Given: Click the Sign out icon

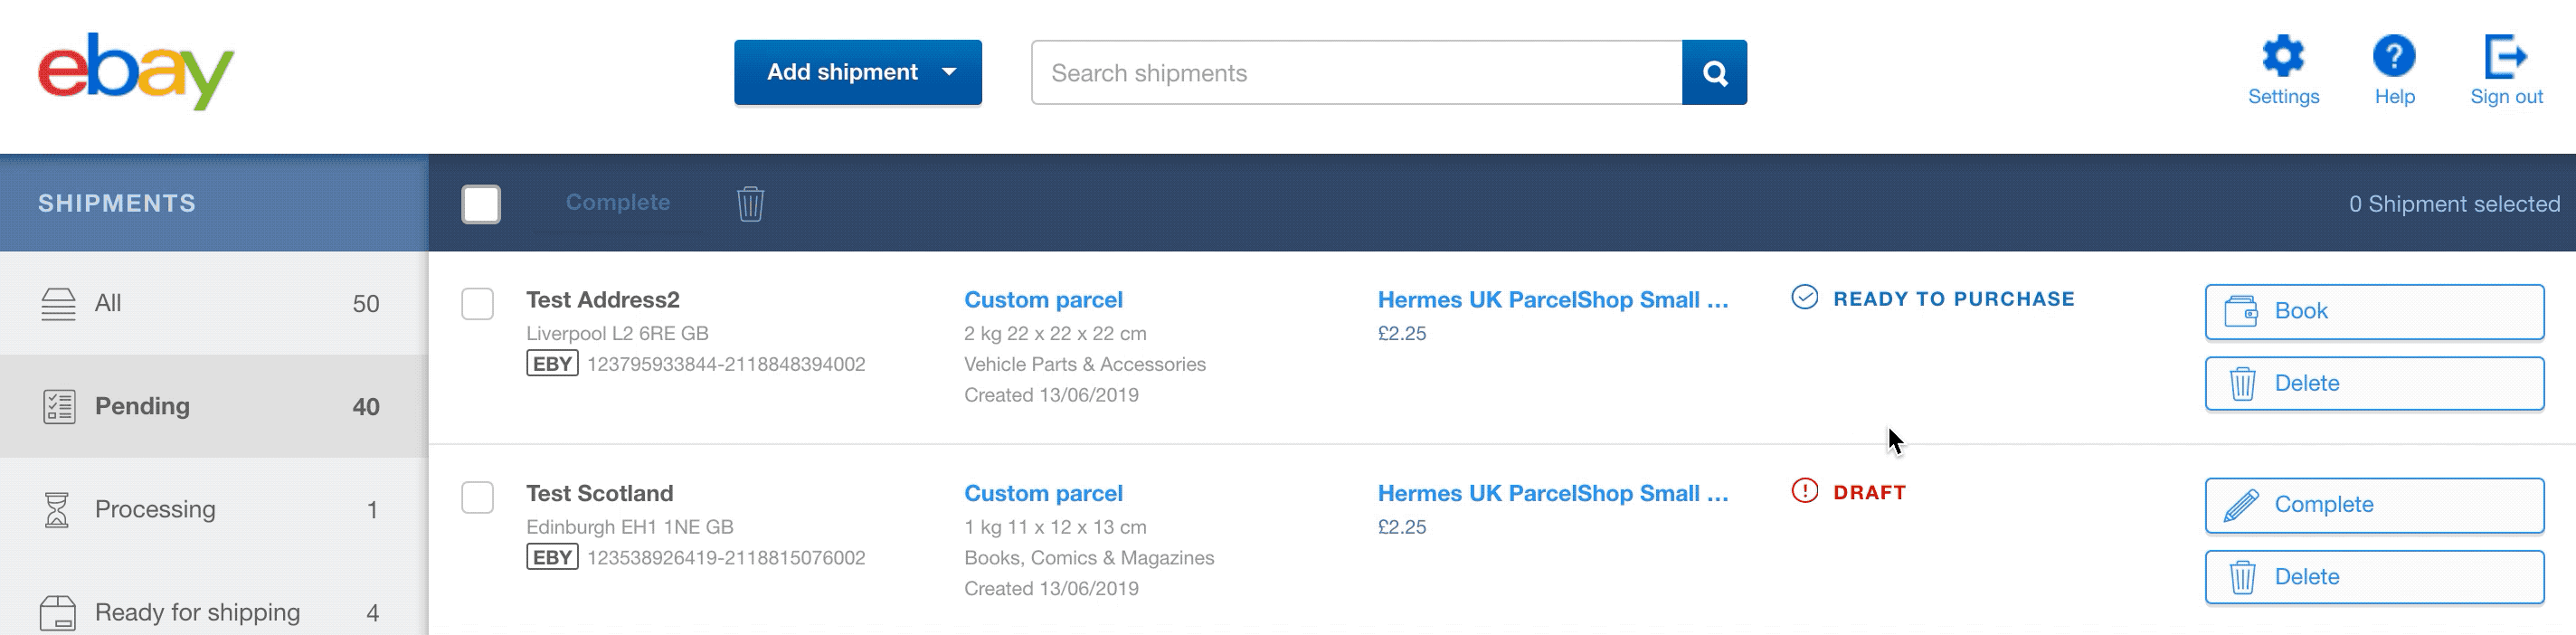Looking at the screenshot, I should [2506, 55].
